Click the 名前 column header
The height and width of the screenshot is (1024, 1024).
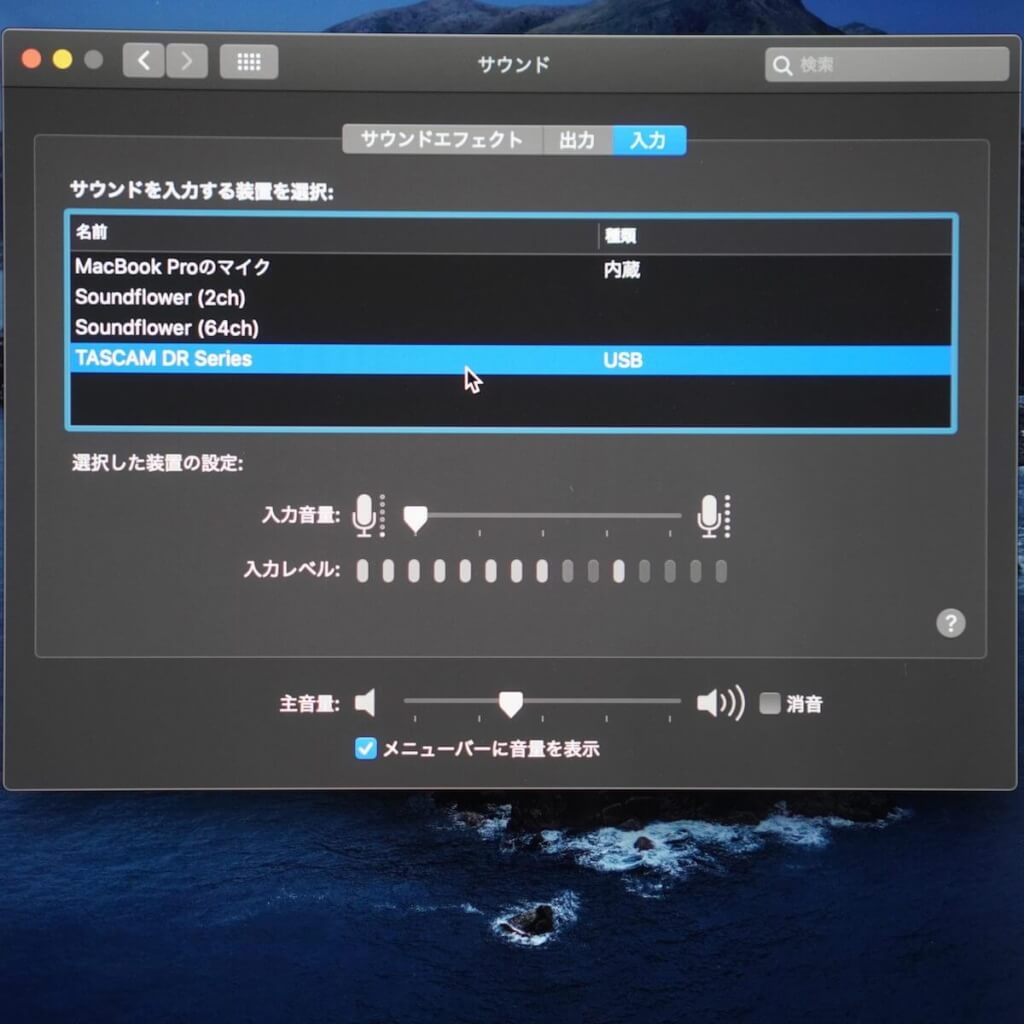[333, 233]
